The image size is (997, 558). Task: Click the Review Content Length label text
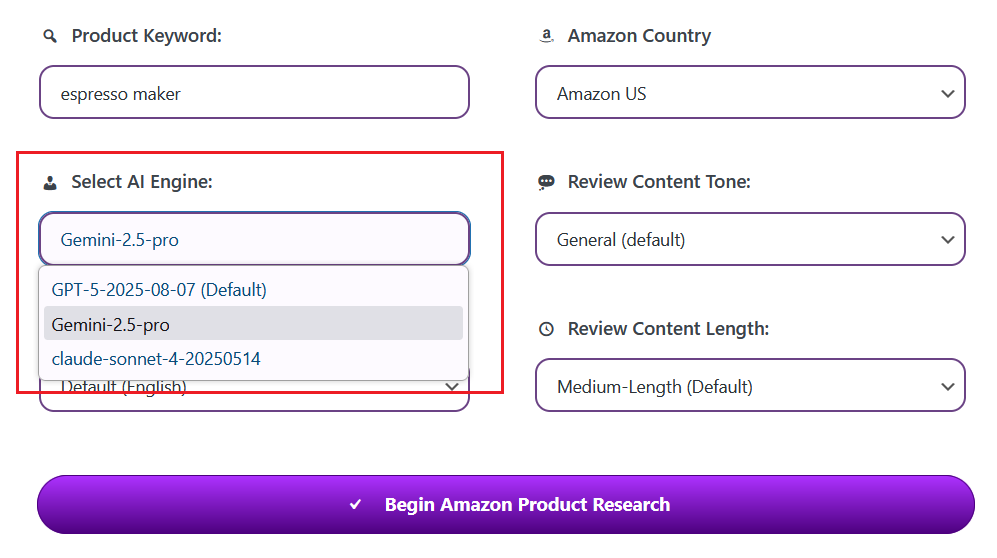point(668,329)
